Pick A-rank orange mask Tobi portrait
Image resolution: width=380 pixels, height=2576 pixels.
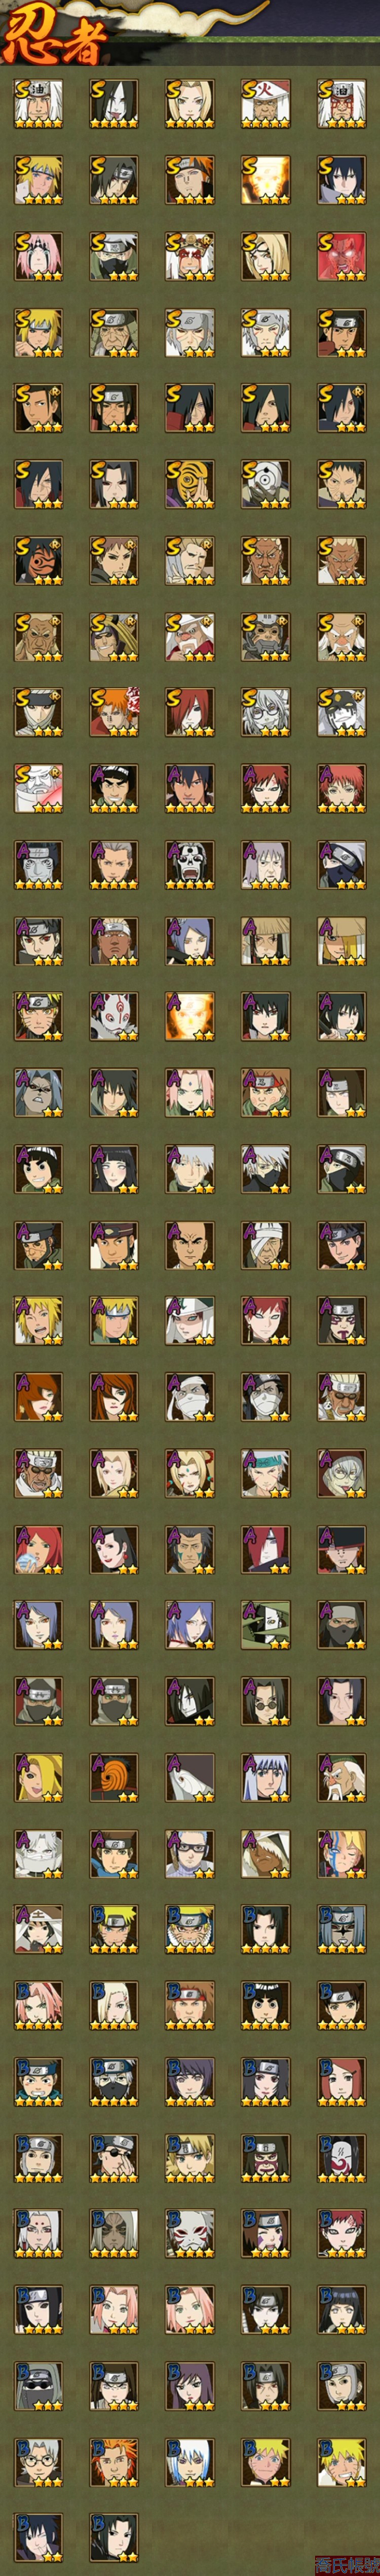114,1776
